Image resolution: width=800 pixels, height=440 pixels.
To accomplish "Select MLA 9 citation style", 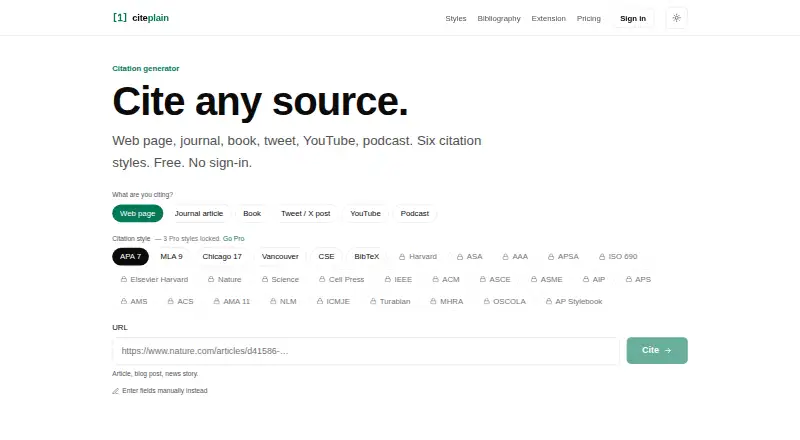I will click(x=171, y=257).
